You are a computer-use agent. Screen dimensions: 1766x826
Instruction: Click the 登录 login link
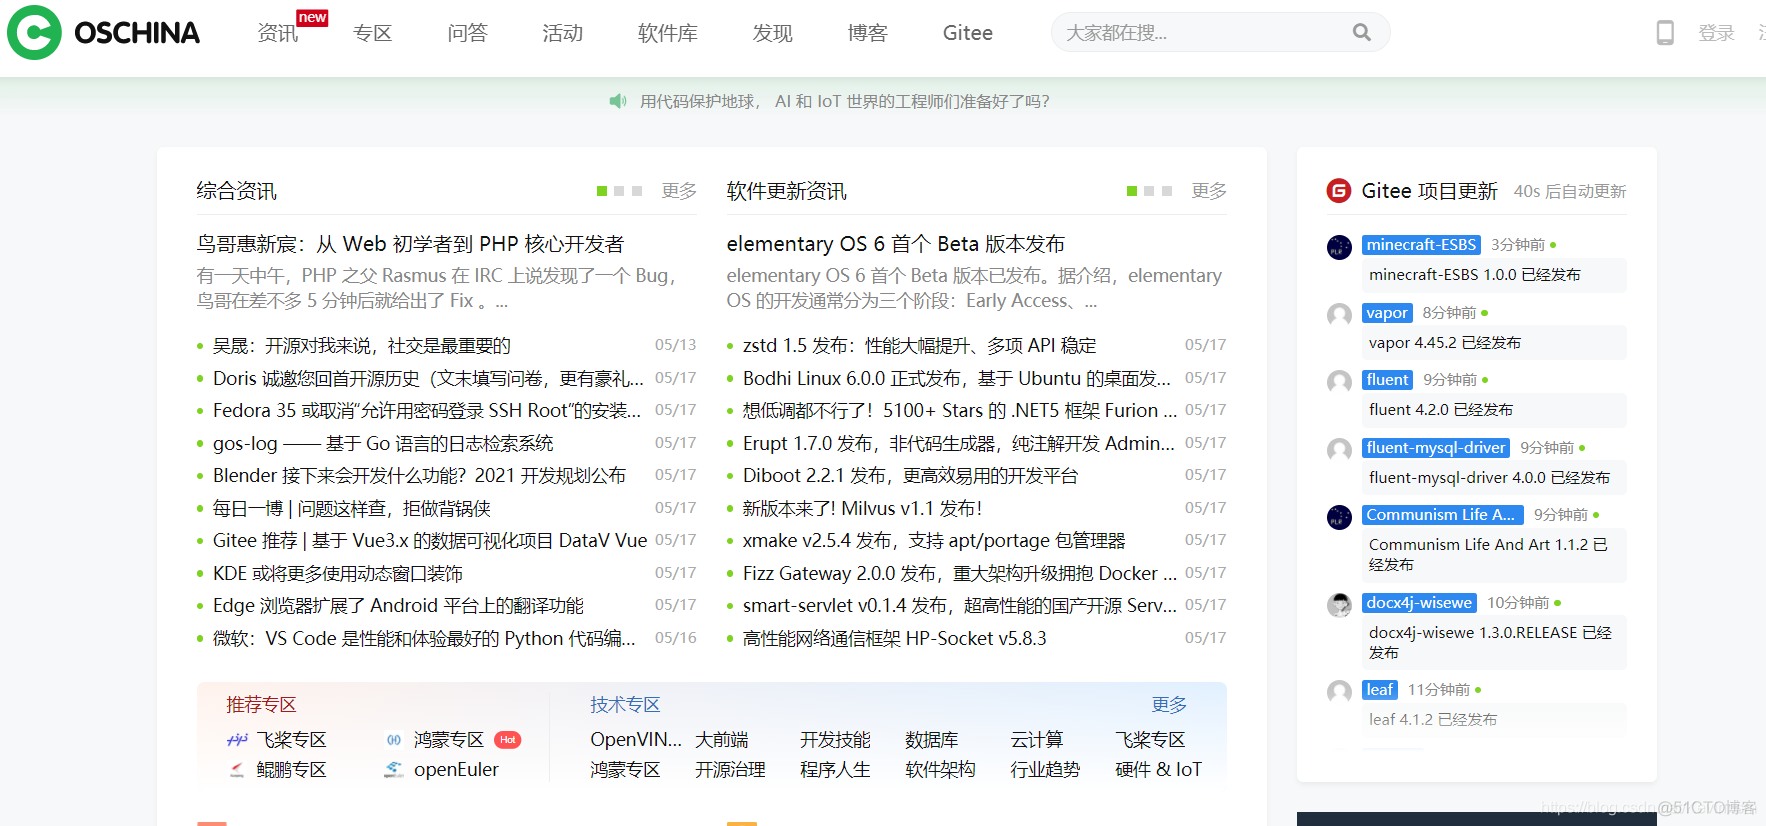(x=1716, y=33)
